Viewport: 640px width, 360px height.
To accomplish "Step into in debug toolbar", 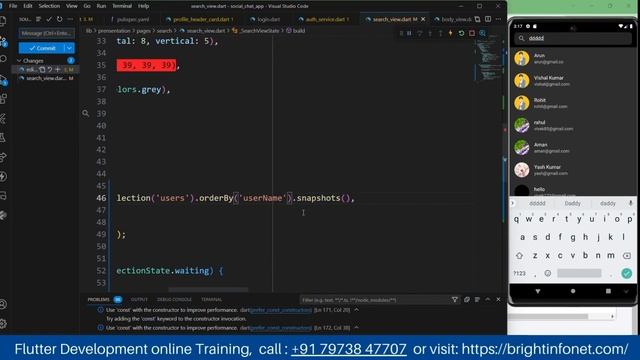I will (430, 33).
